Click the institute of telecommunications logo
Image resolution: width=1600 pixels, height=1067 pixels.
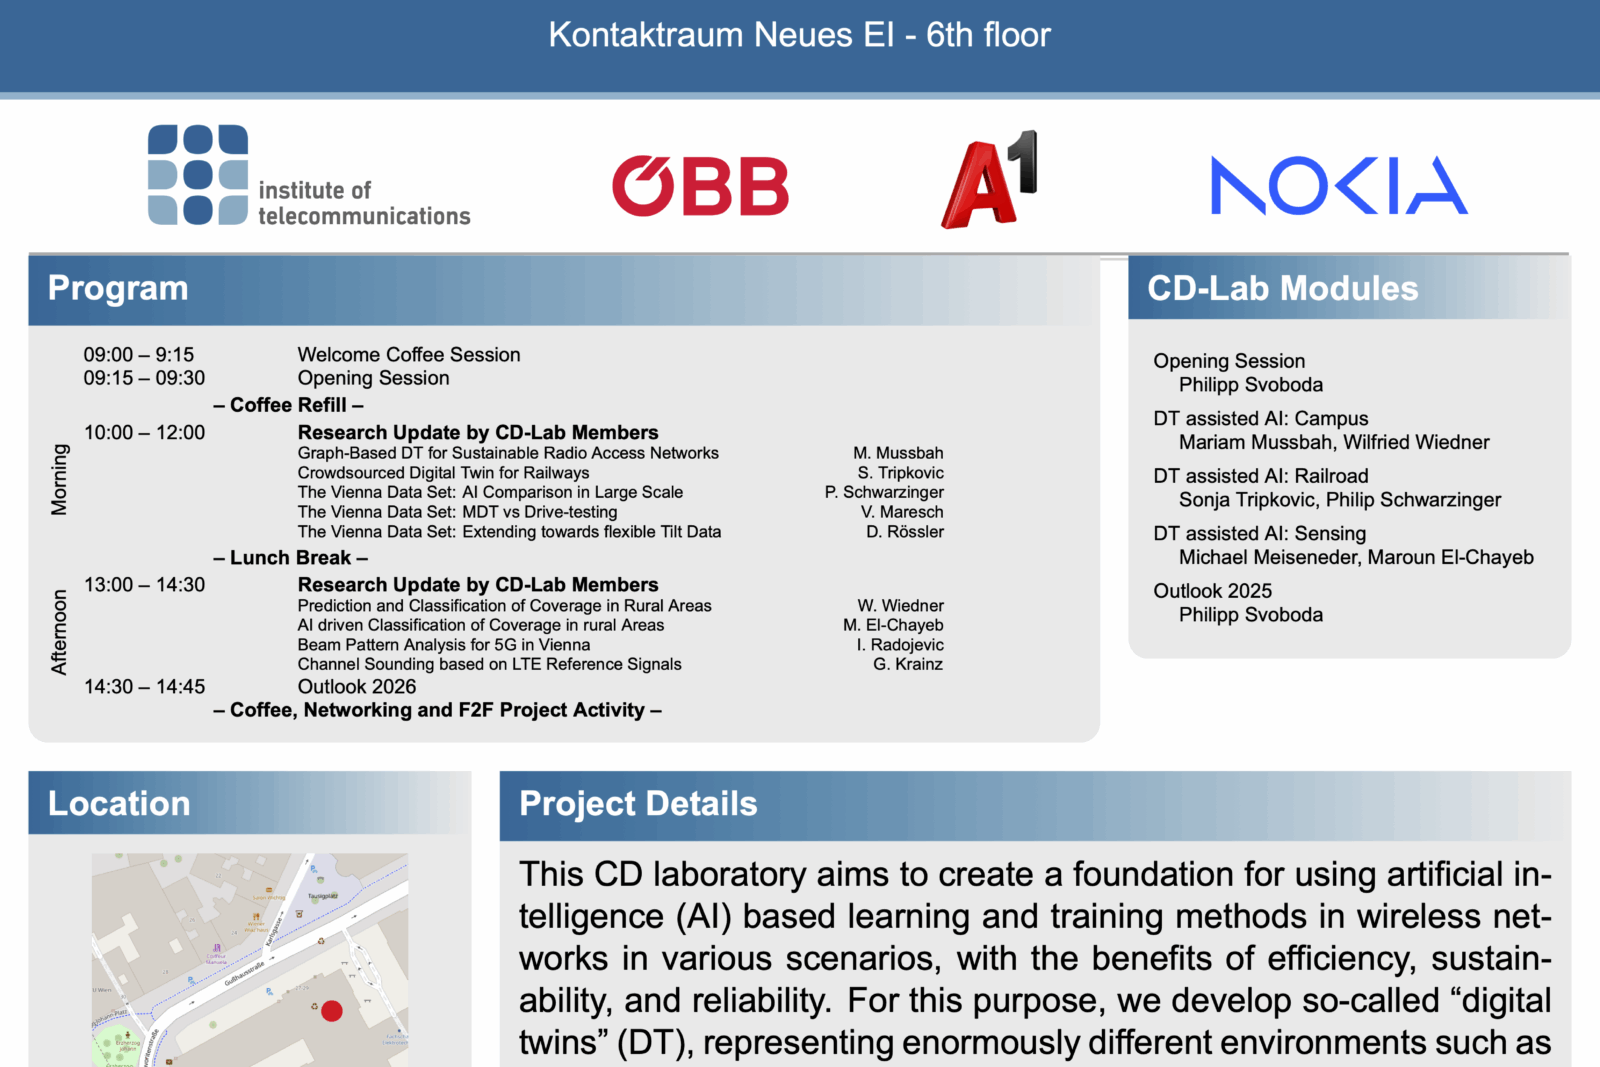[308, 176]
